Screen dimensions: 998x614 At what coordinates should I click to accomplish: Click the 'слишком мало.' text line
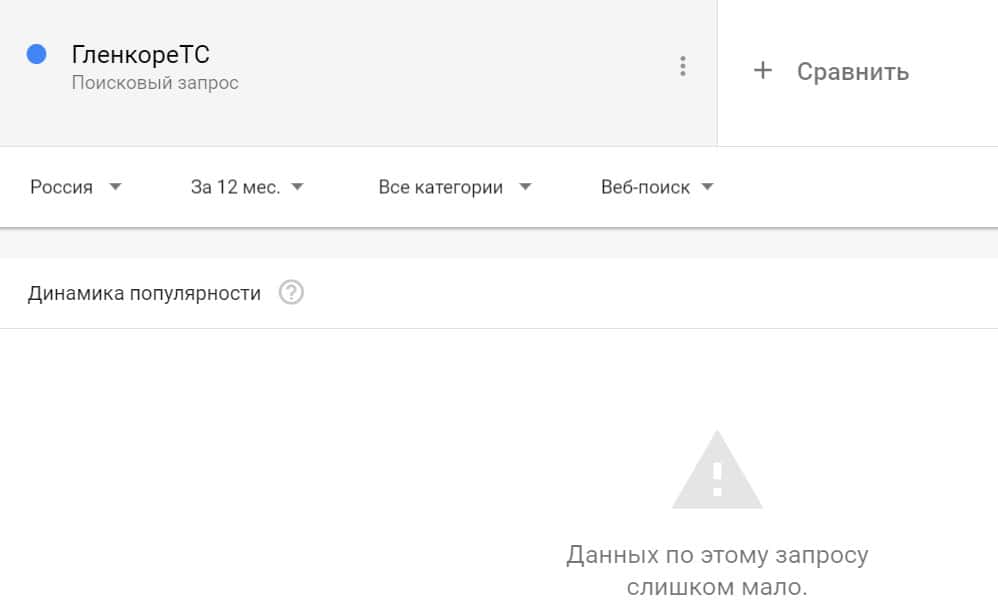717,587
